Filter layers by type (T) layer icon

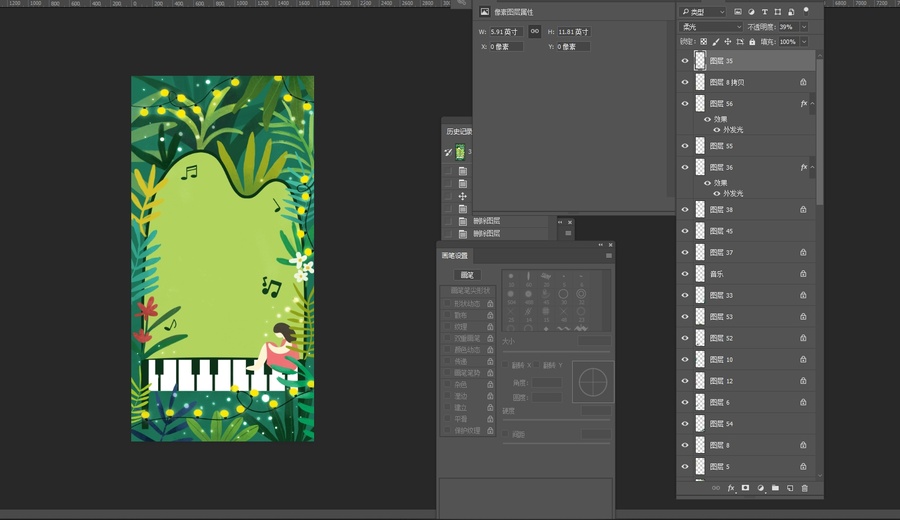(x=765, y=11)
